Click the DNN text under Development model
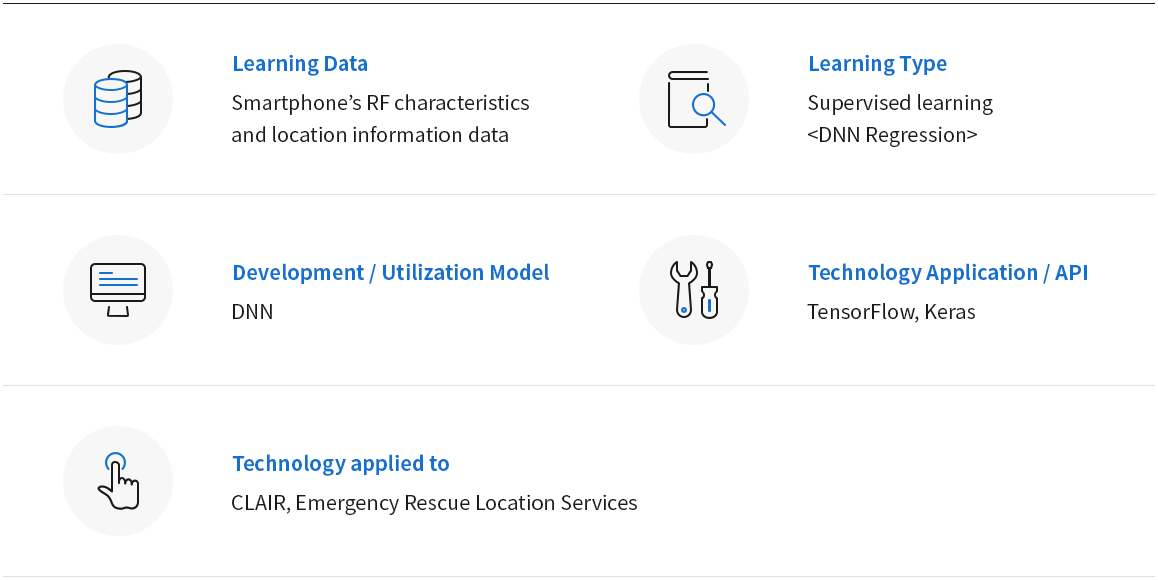 pyautogui.click(x=253, y=312)
